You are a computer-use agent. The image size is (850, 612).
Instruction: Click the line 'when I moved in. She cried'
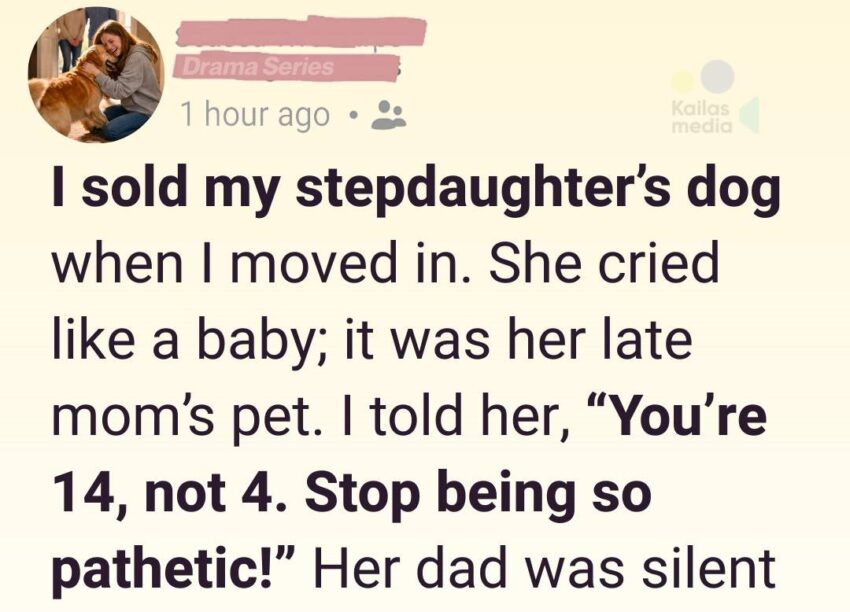pos(385,265)
